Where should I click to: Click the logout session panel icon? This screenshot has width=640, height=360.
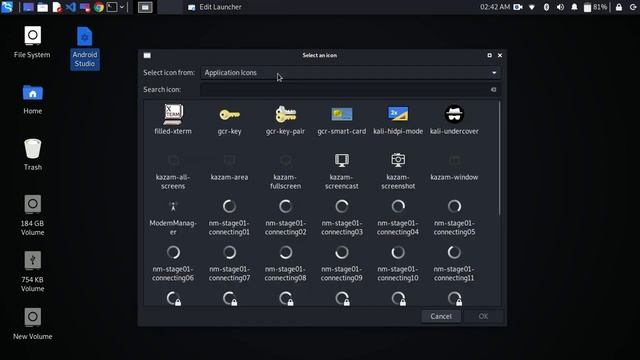point(633,7)
